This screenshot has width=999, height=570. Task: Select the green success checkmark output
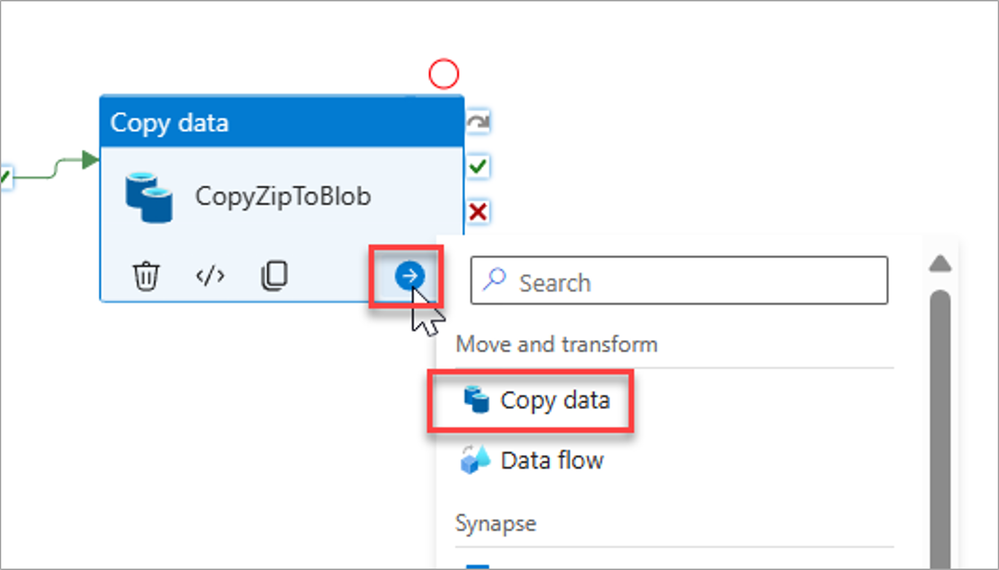[479, 166]
